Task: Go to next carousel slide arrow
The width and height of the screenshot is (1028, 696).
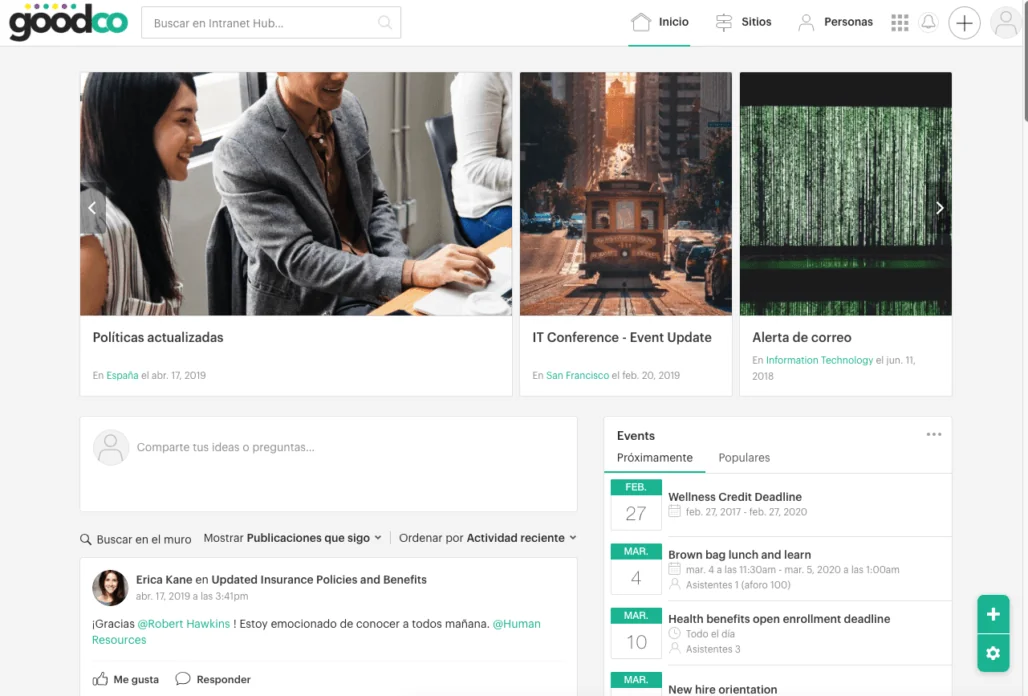Action: (x=939, y=208)
